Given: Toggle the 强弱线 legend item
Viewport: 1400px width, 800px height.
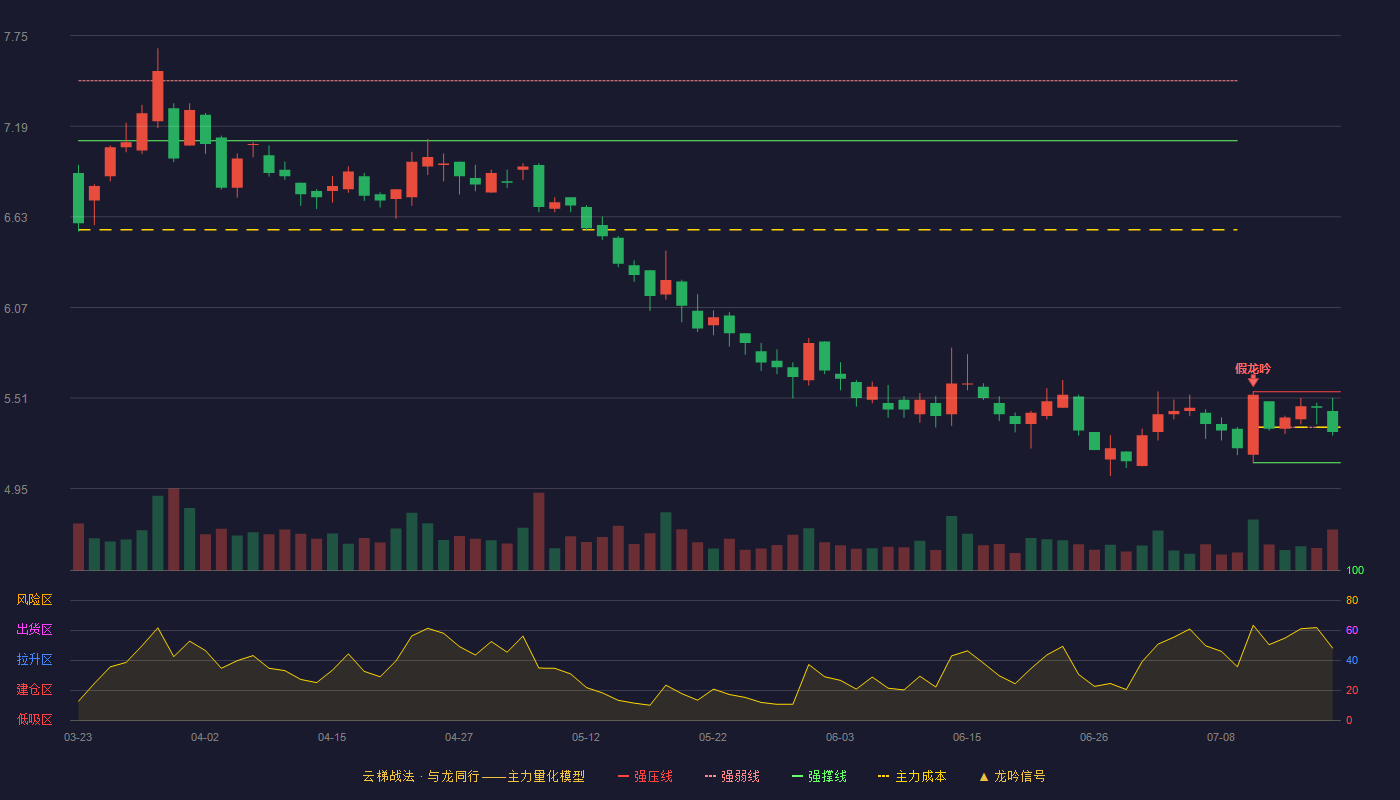Looking at the screenshot, I should pyautogui.click(x=732, y=776).
